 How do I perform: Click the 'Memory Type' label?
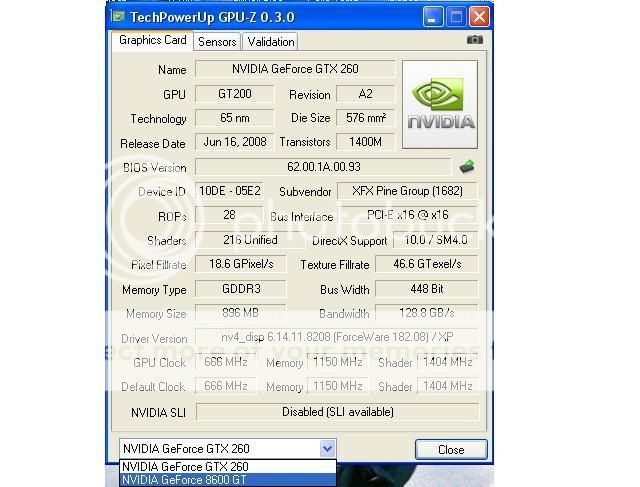[154, 290]
